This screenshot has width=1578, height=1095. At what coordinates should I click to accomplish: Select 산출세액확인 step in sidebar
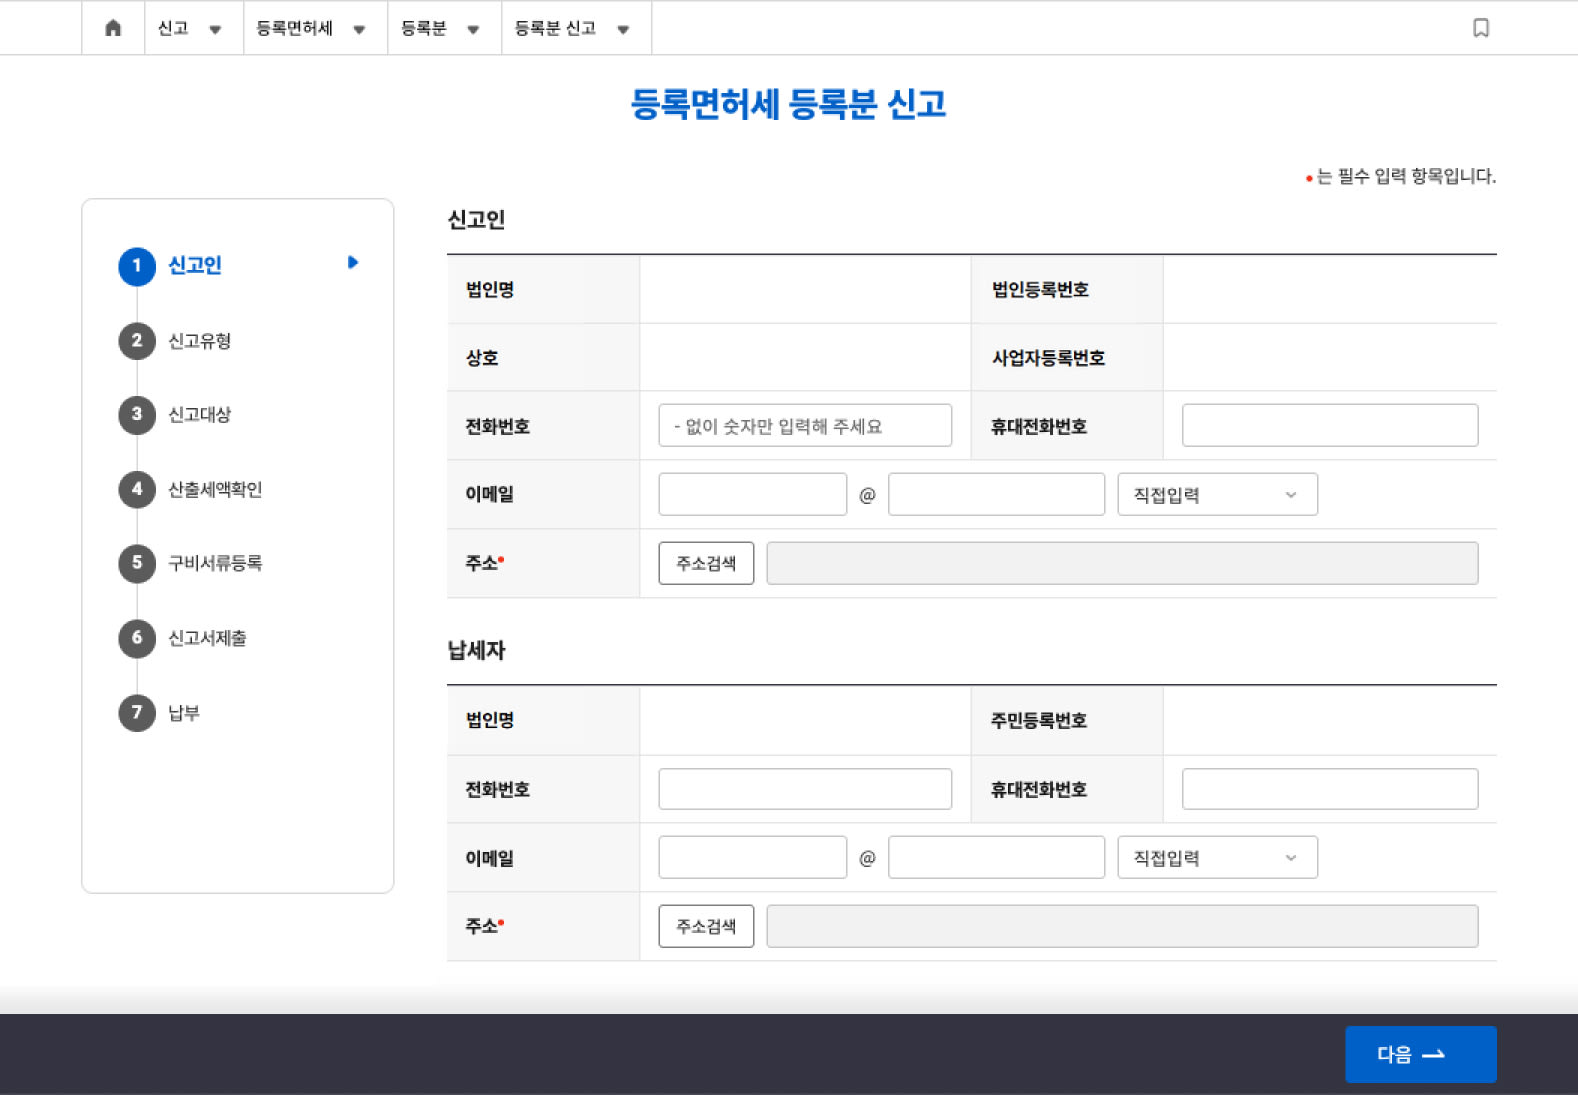tap(215, 489)
